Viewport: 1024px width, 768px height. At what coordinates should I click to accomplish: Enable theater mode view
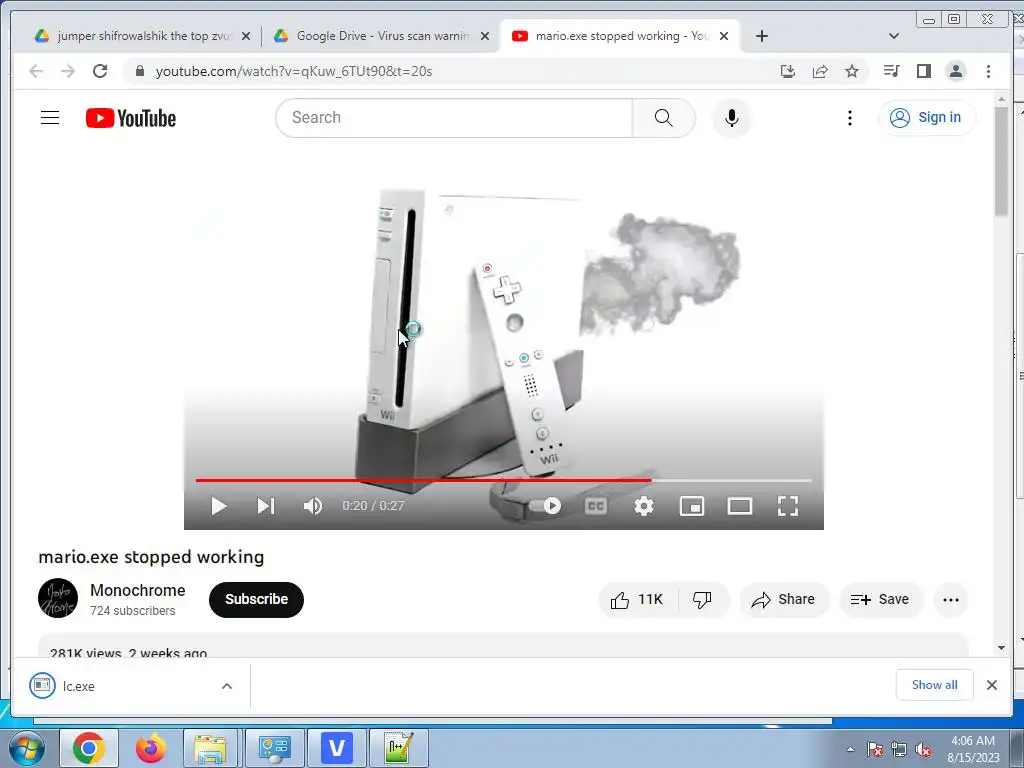740,506
